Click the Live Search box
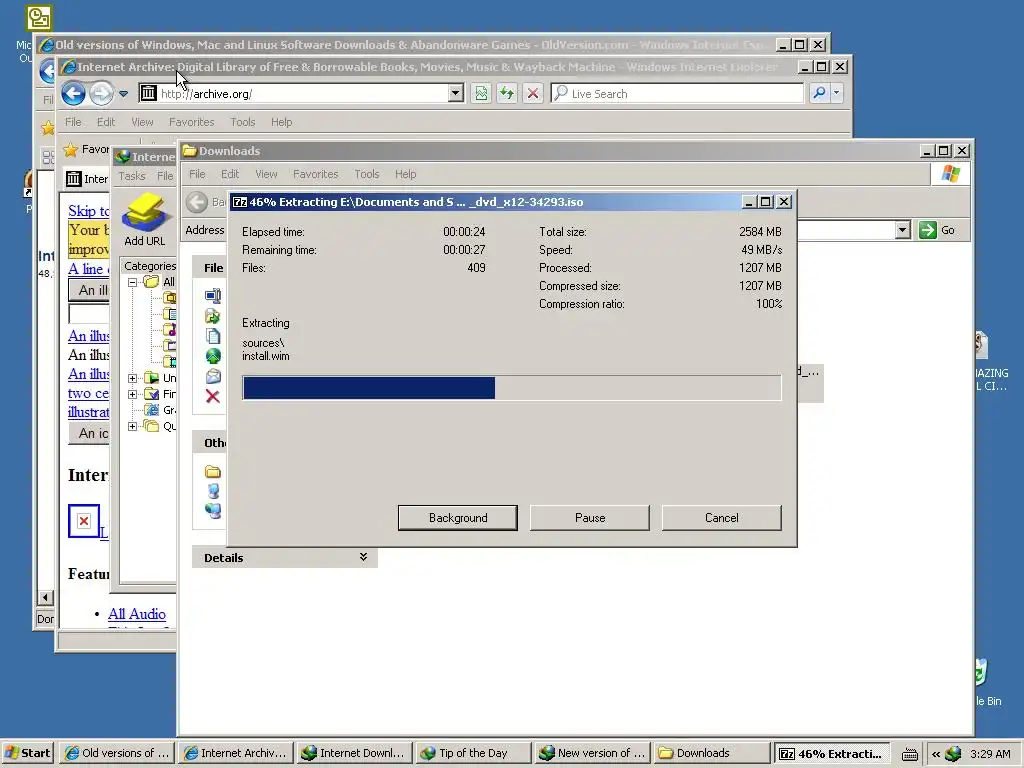 click(x=677, y=93)
